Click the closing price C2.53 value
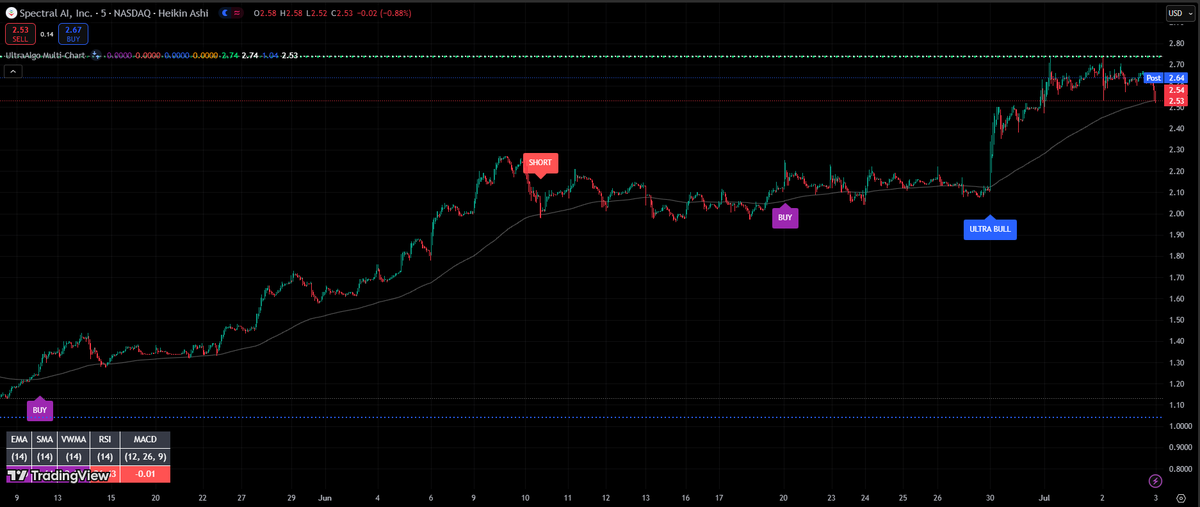Image resolution: width=1200 pixels, height=507 pixels. pyautogui.click(x=341, y=13)
